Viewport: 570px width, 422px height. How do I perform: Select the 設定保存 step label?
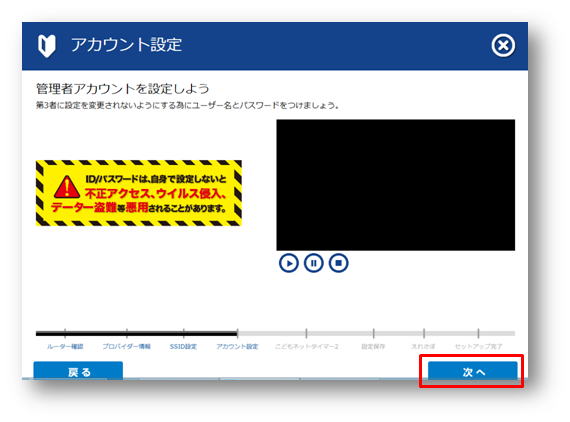(373, 347)
